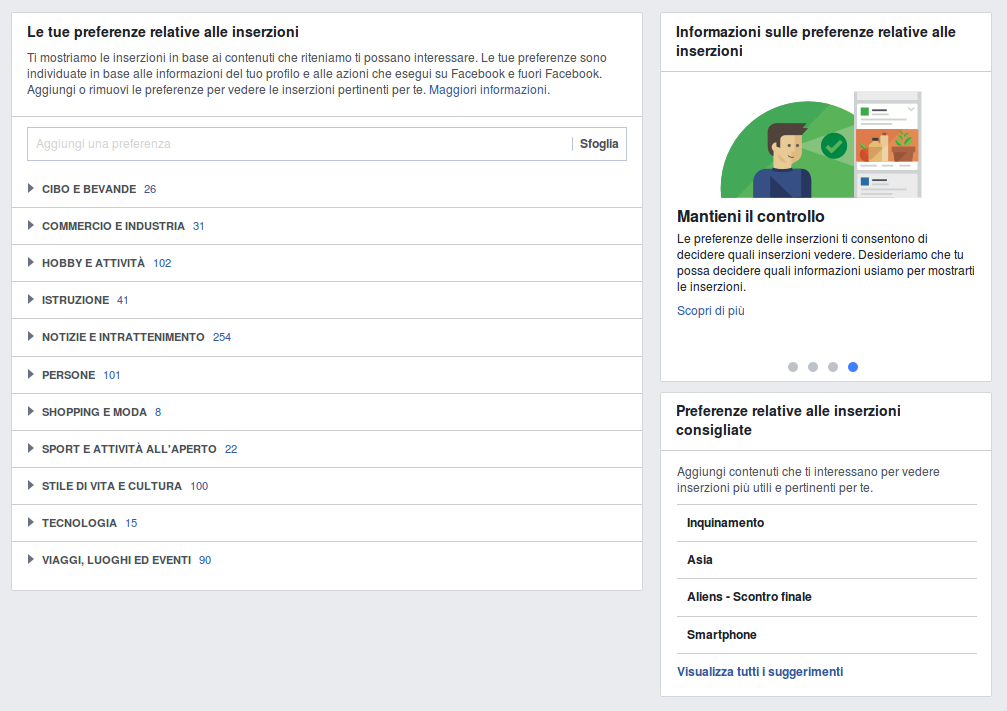Screen dimensions: 1007x711
Task: Select the second carousel dot
Action: (813, 367)
